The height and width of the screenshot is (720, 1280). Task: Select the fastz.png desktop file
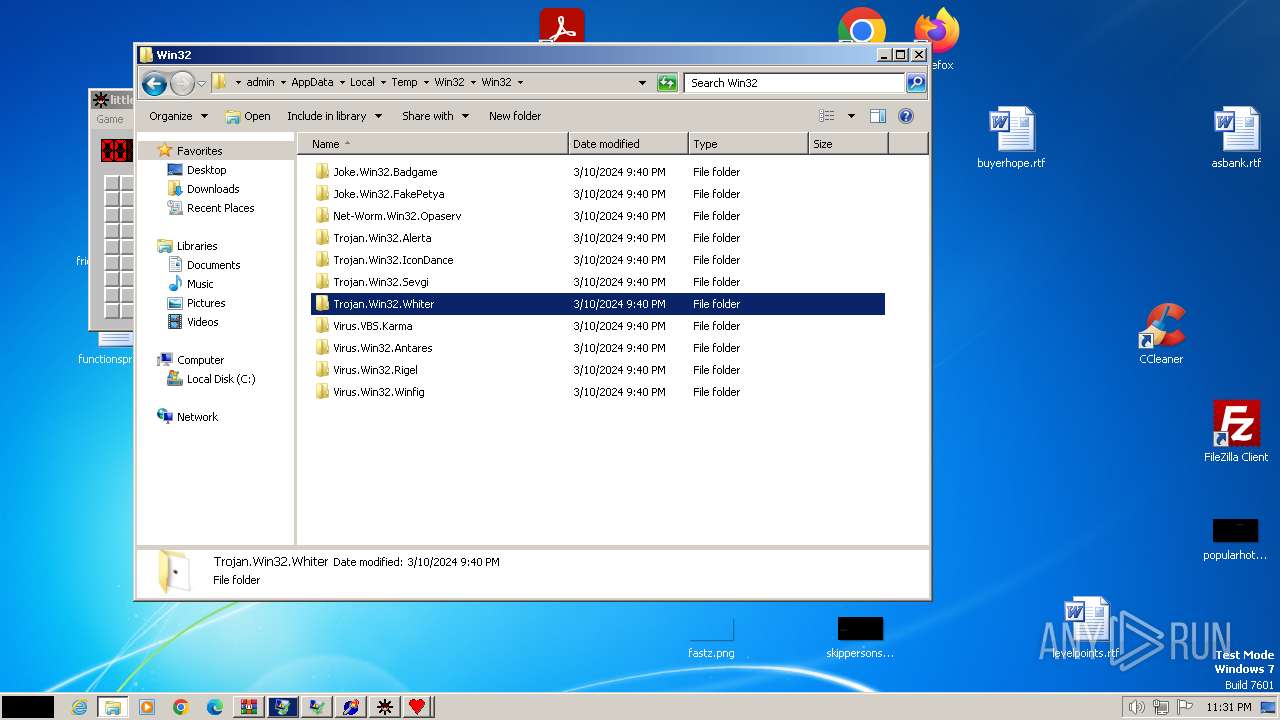[x=711, y=638]
